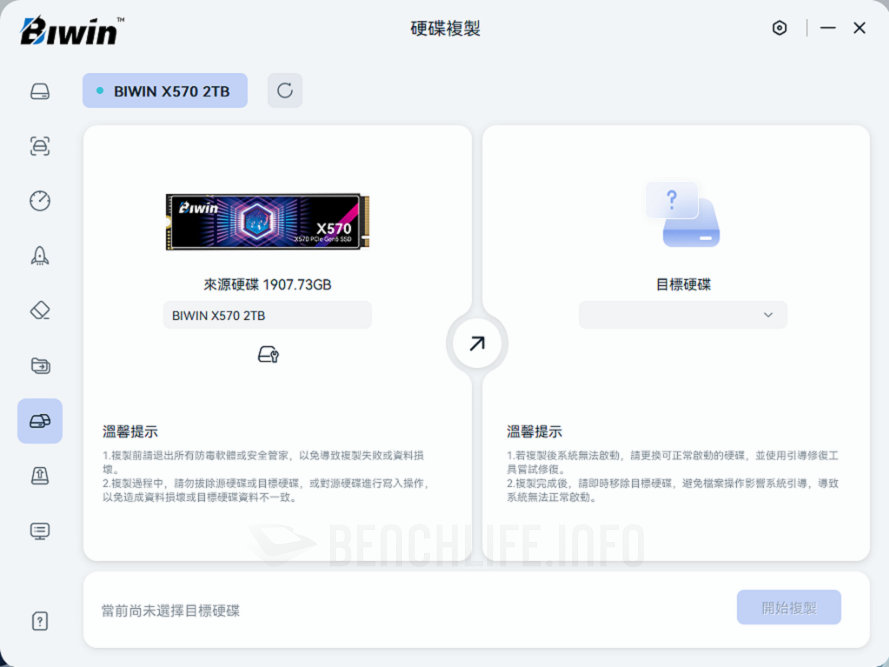
Task: Open the disk scan sidebar icon
Action: [40, 146]
